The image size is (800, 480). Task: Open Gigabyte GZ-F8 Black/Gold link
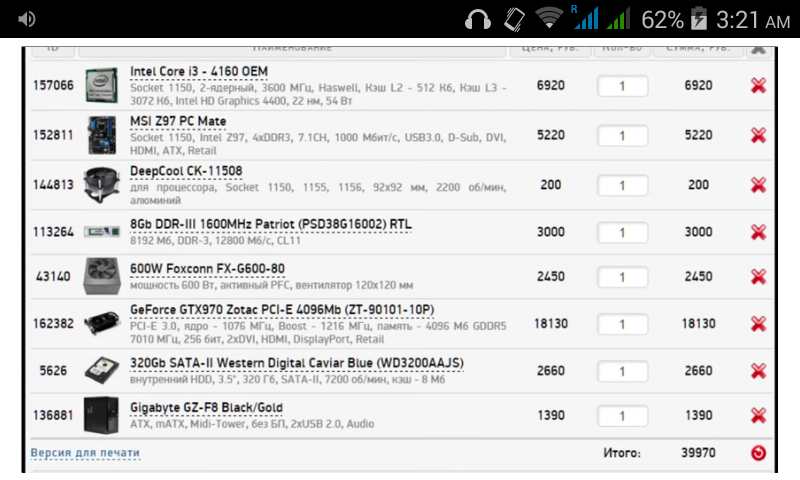click(206, 408)
